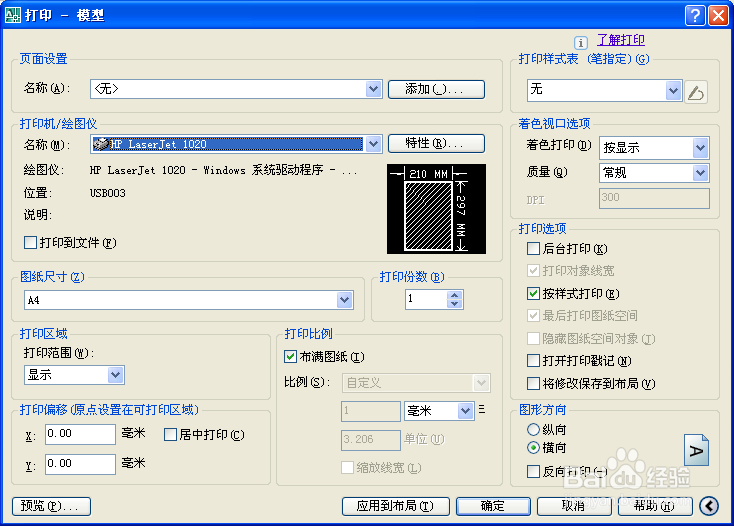This screenshot has width=734, height=526.
Task: Click the 特性 printer properties button
Action: pos(436,143)
